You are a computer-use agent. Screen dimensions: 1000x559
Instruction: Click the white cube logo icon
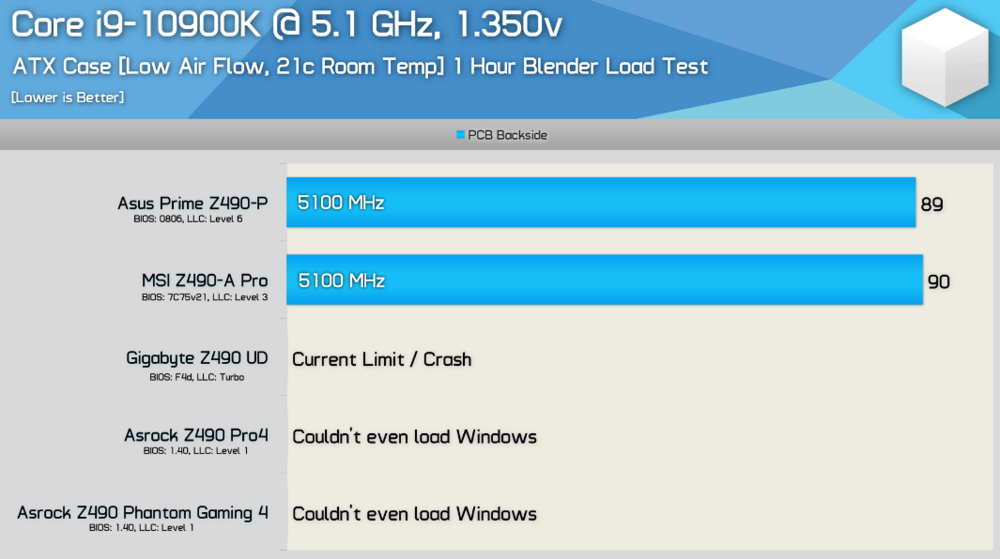point(943,59)
